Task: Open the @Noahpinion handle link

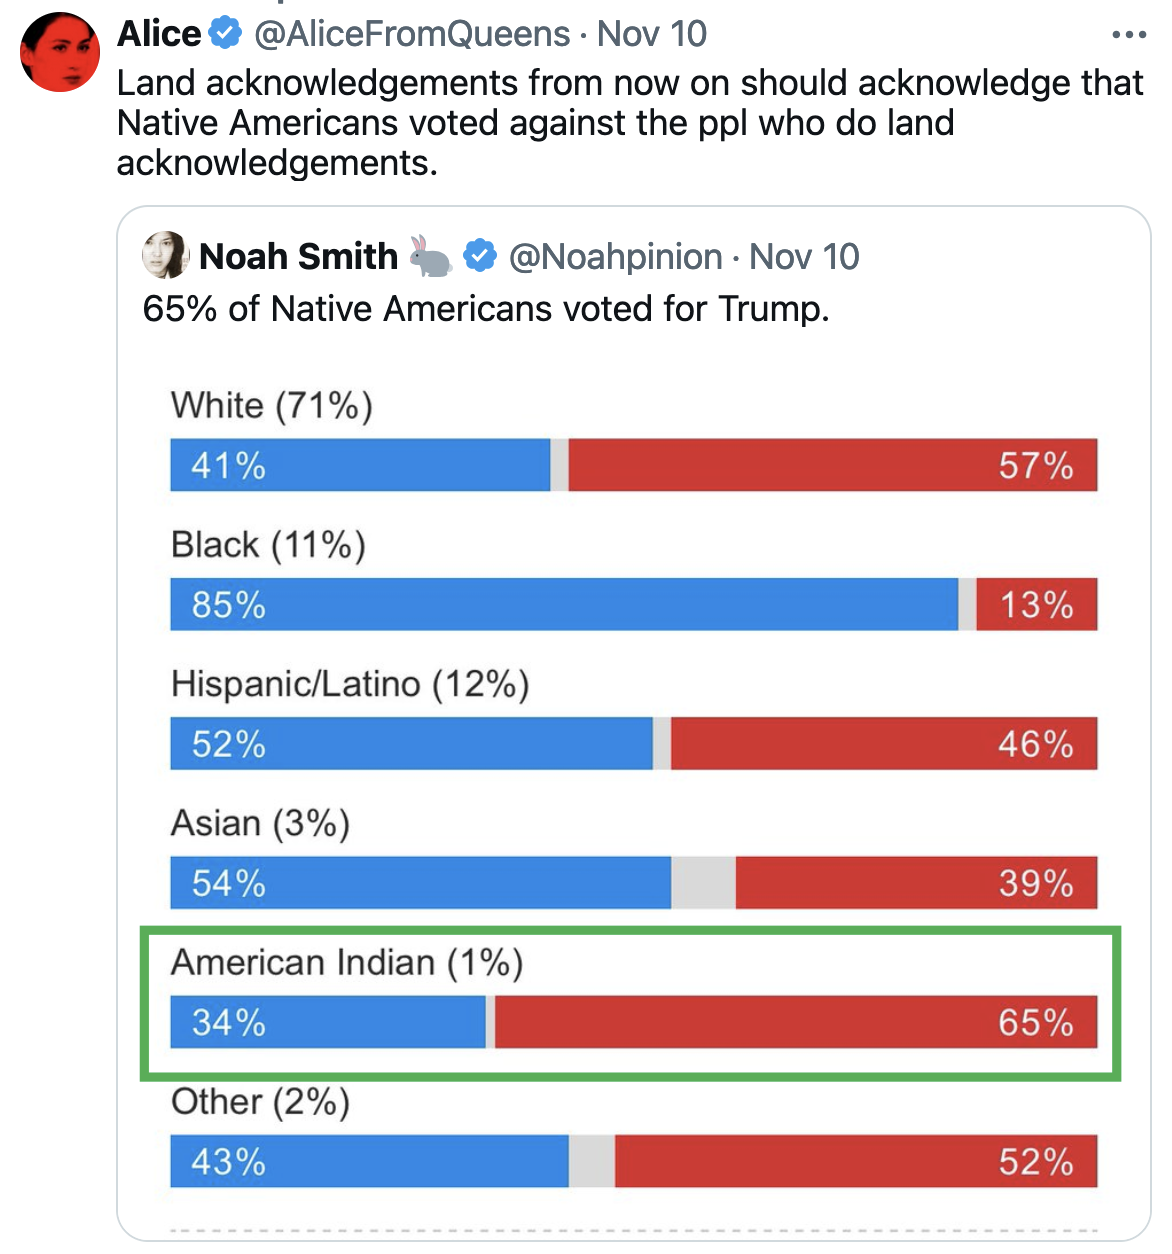Action: pyautogui.click(x=615, y=257)
